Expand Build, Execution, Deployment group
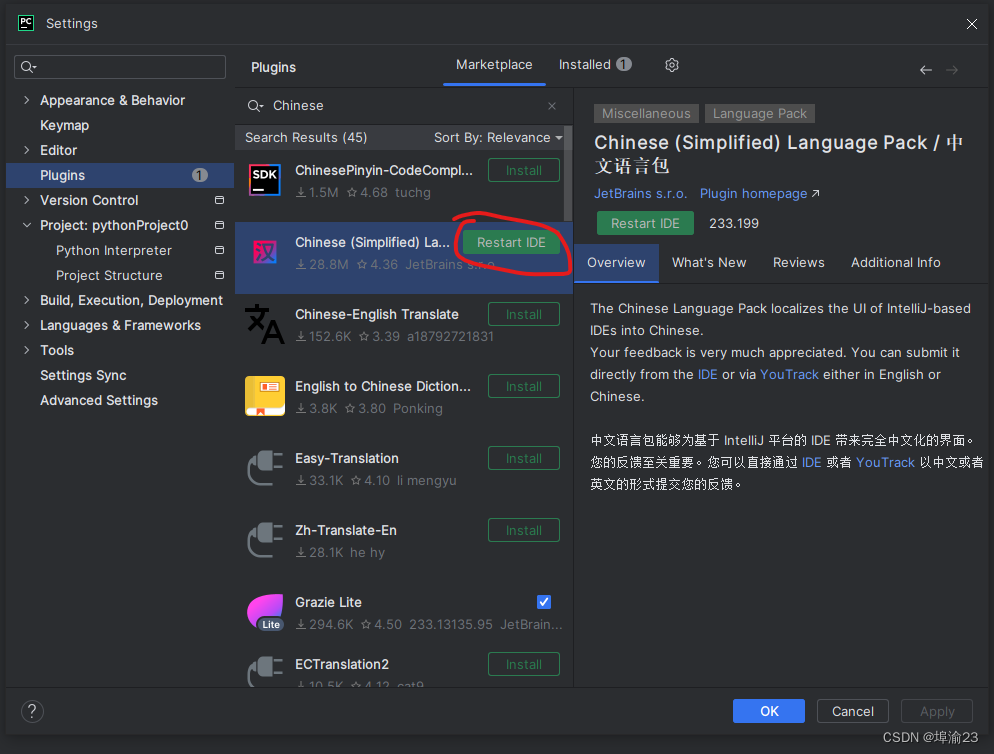The image size is (994, 754). [27, 301]
